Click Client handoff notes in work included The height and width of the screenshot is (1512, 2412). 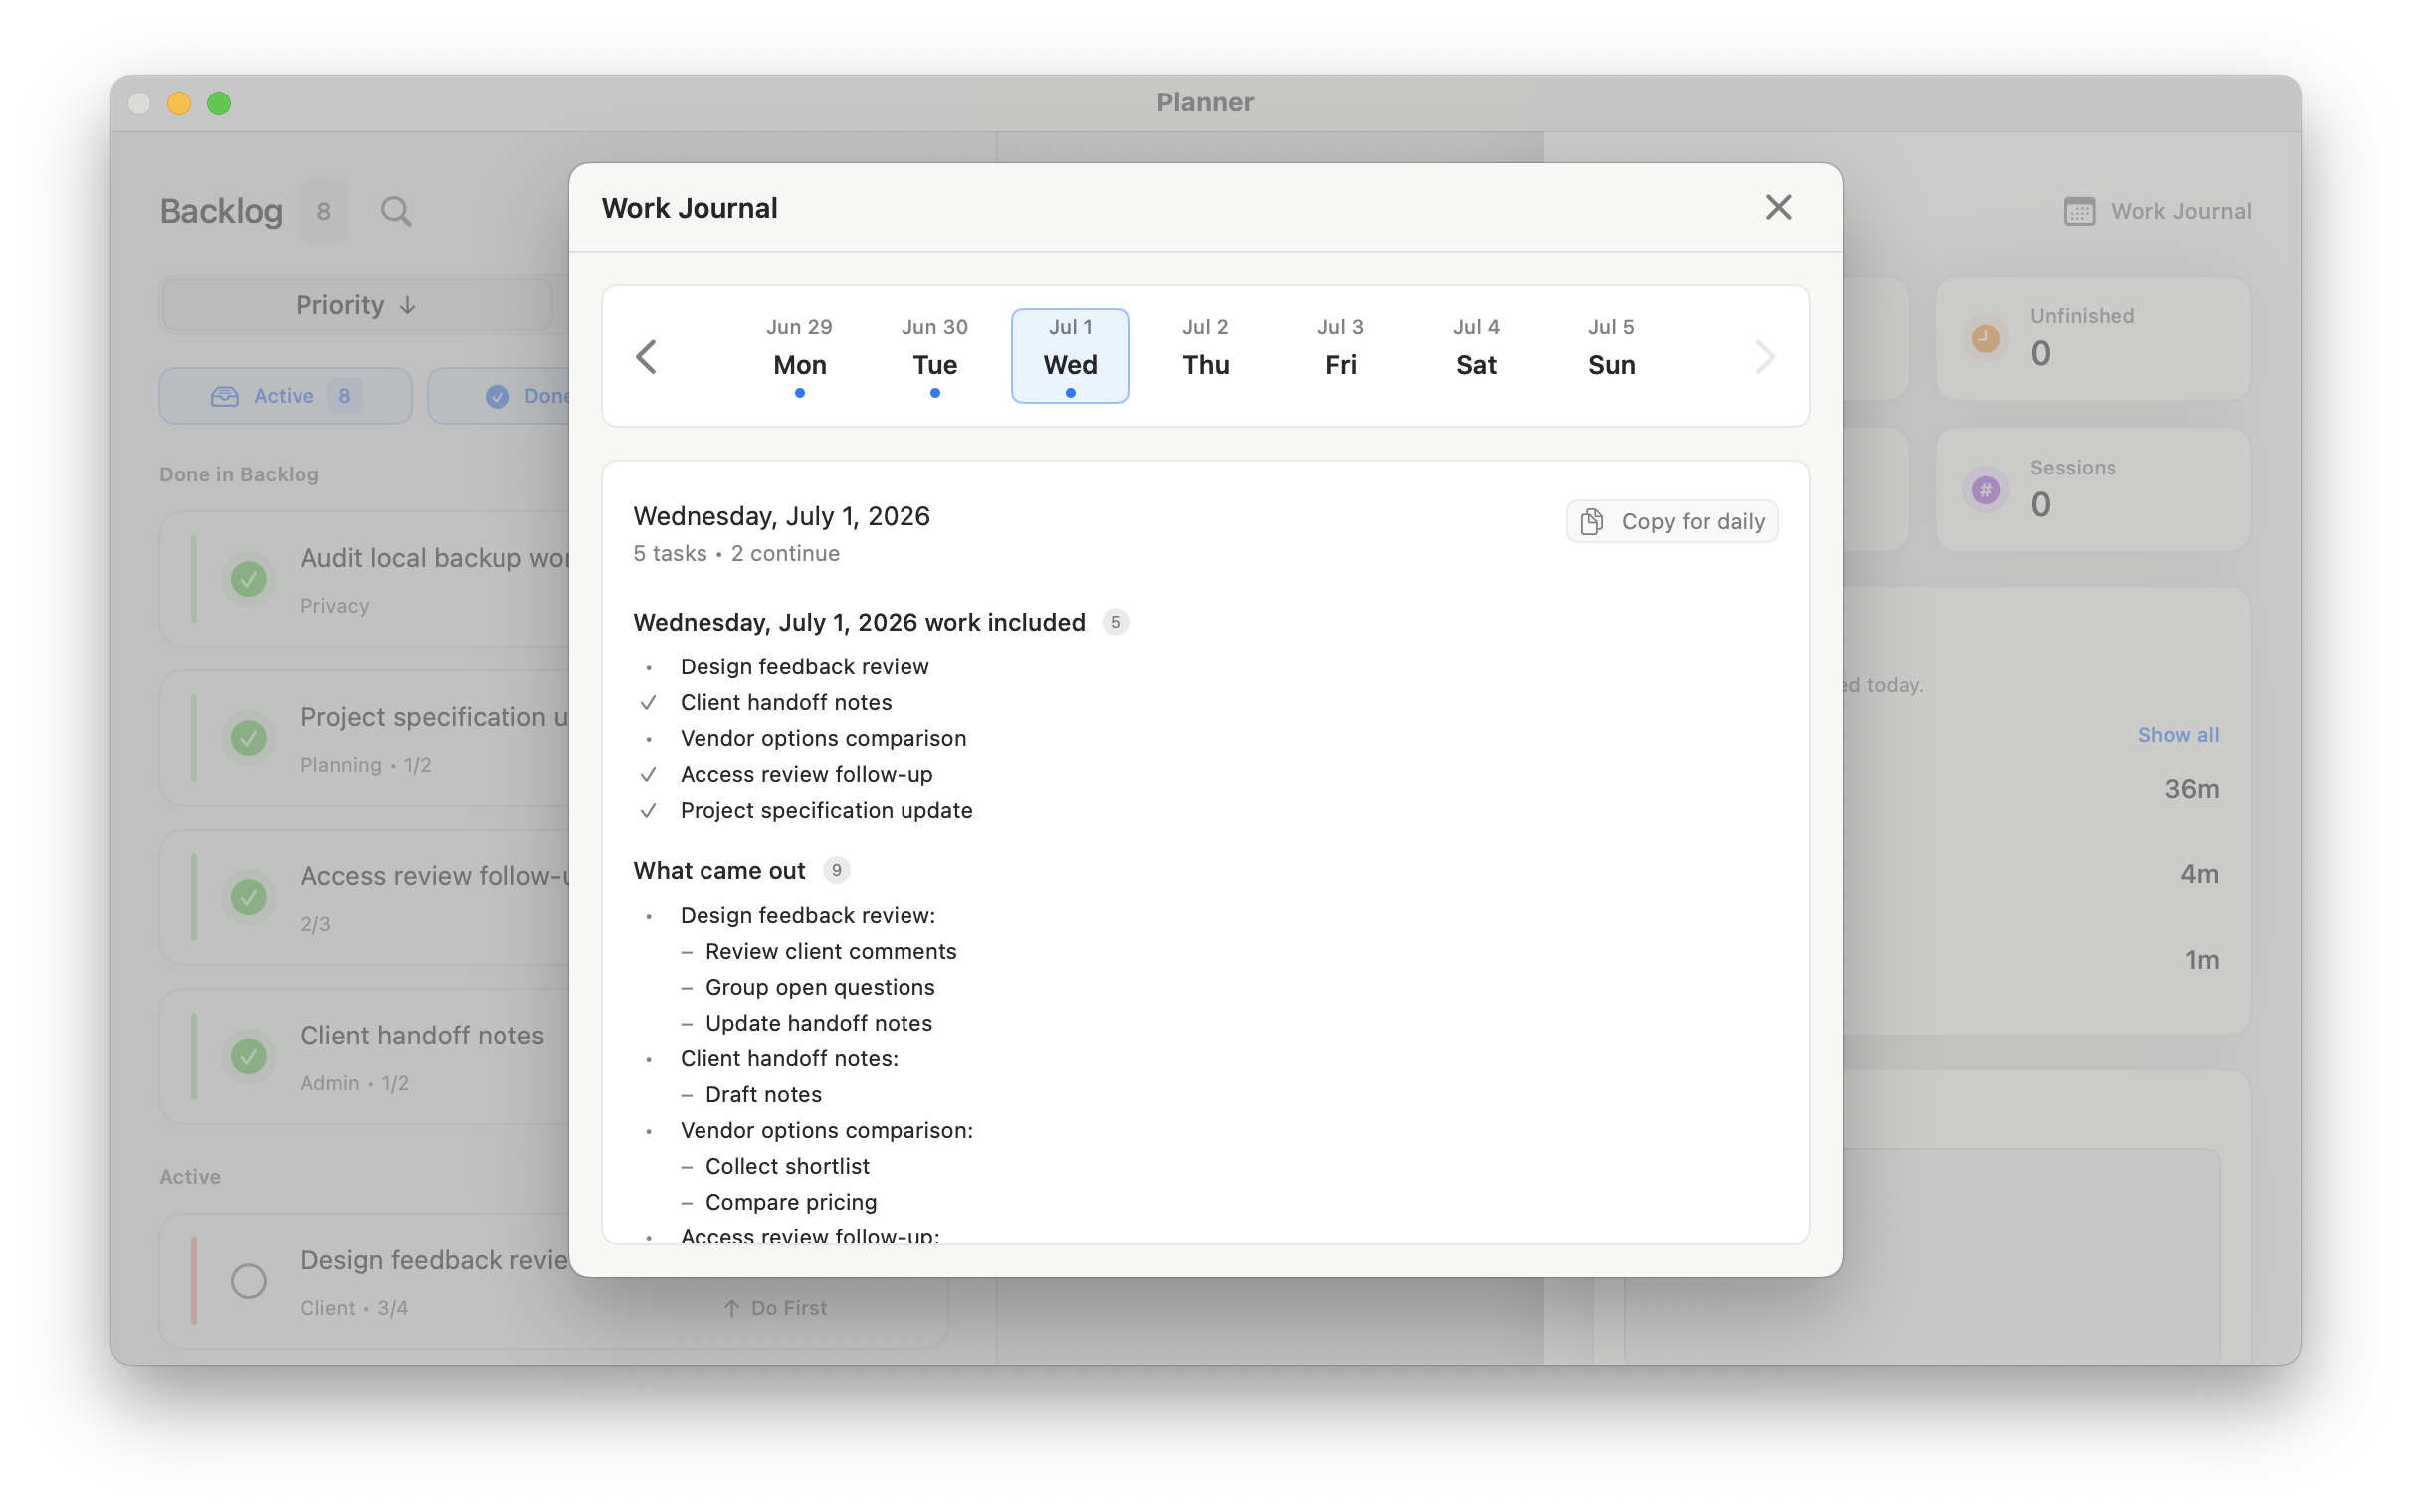tap(786, 702)
